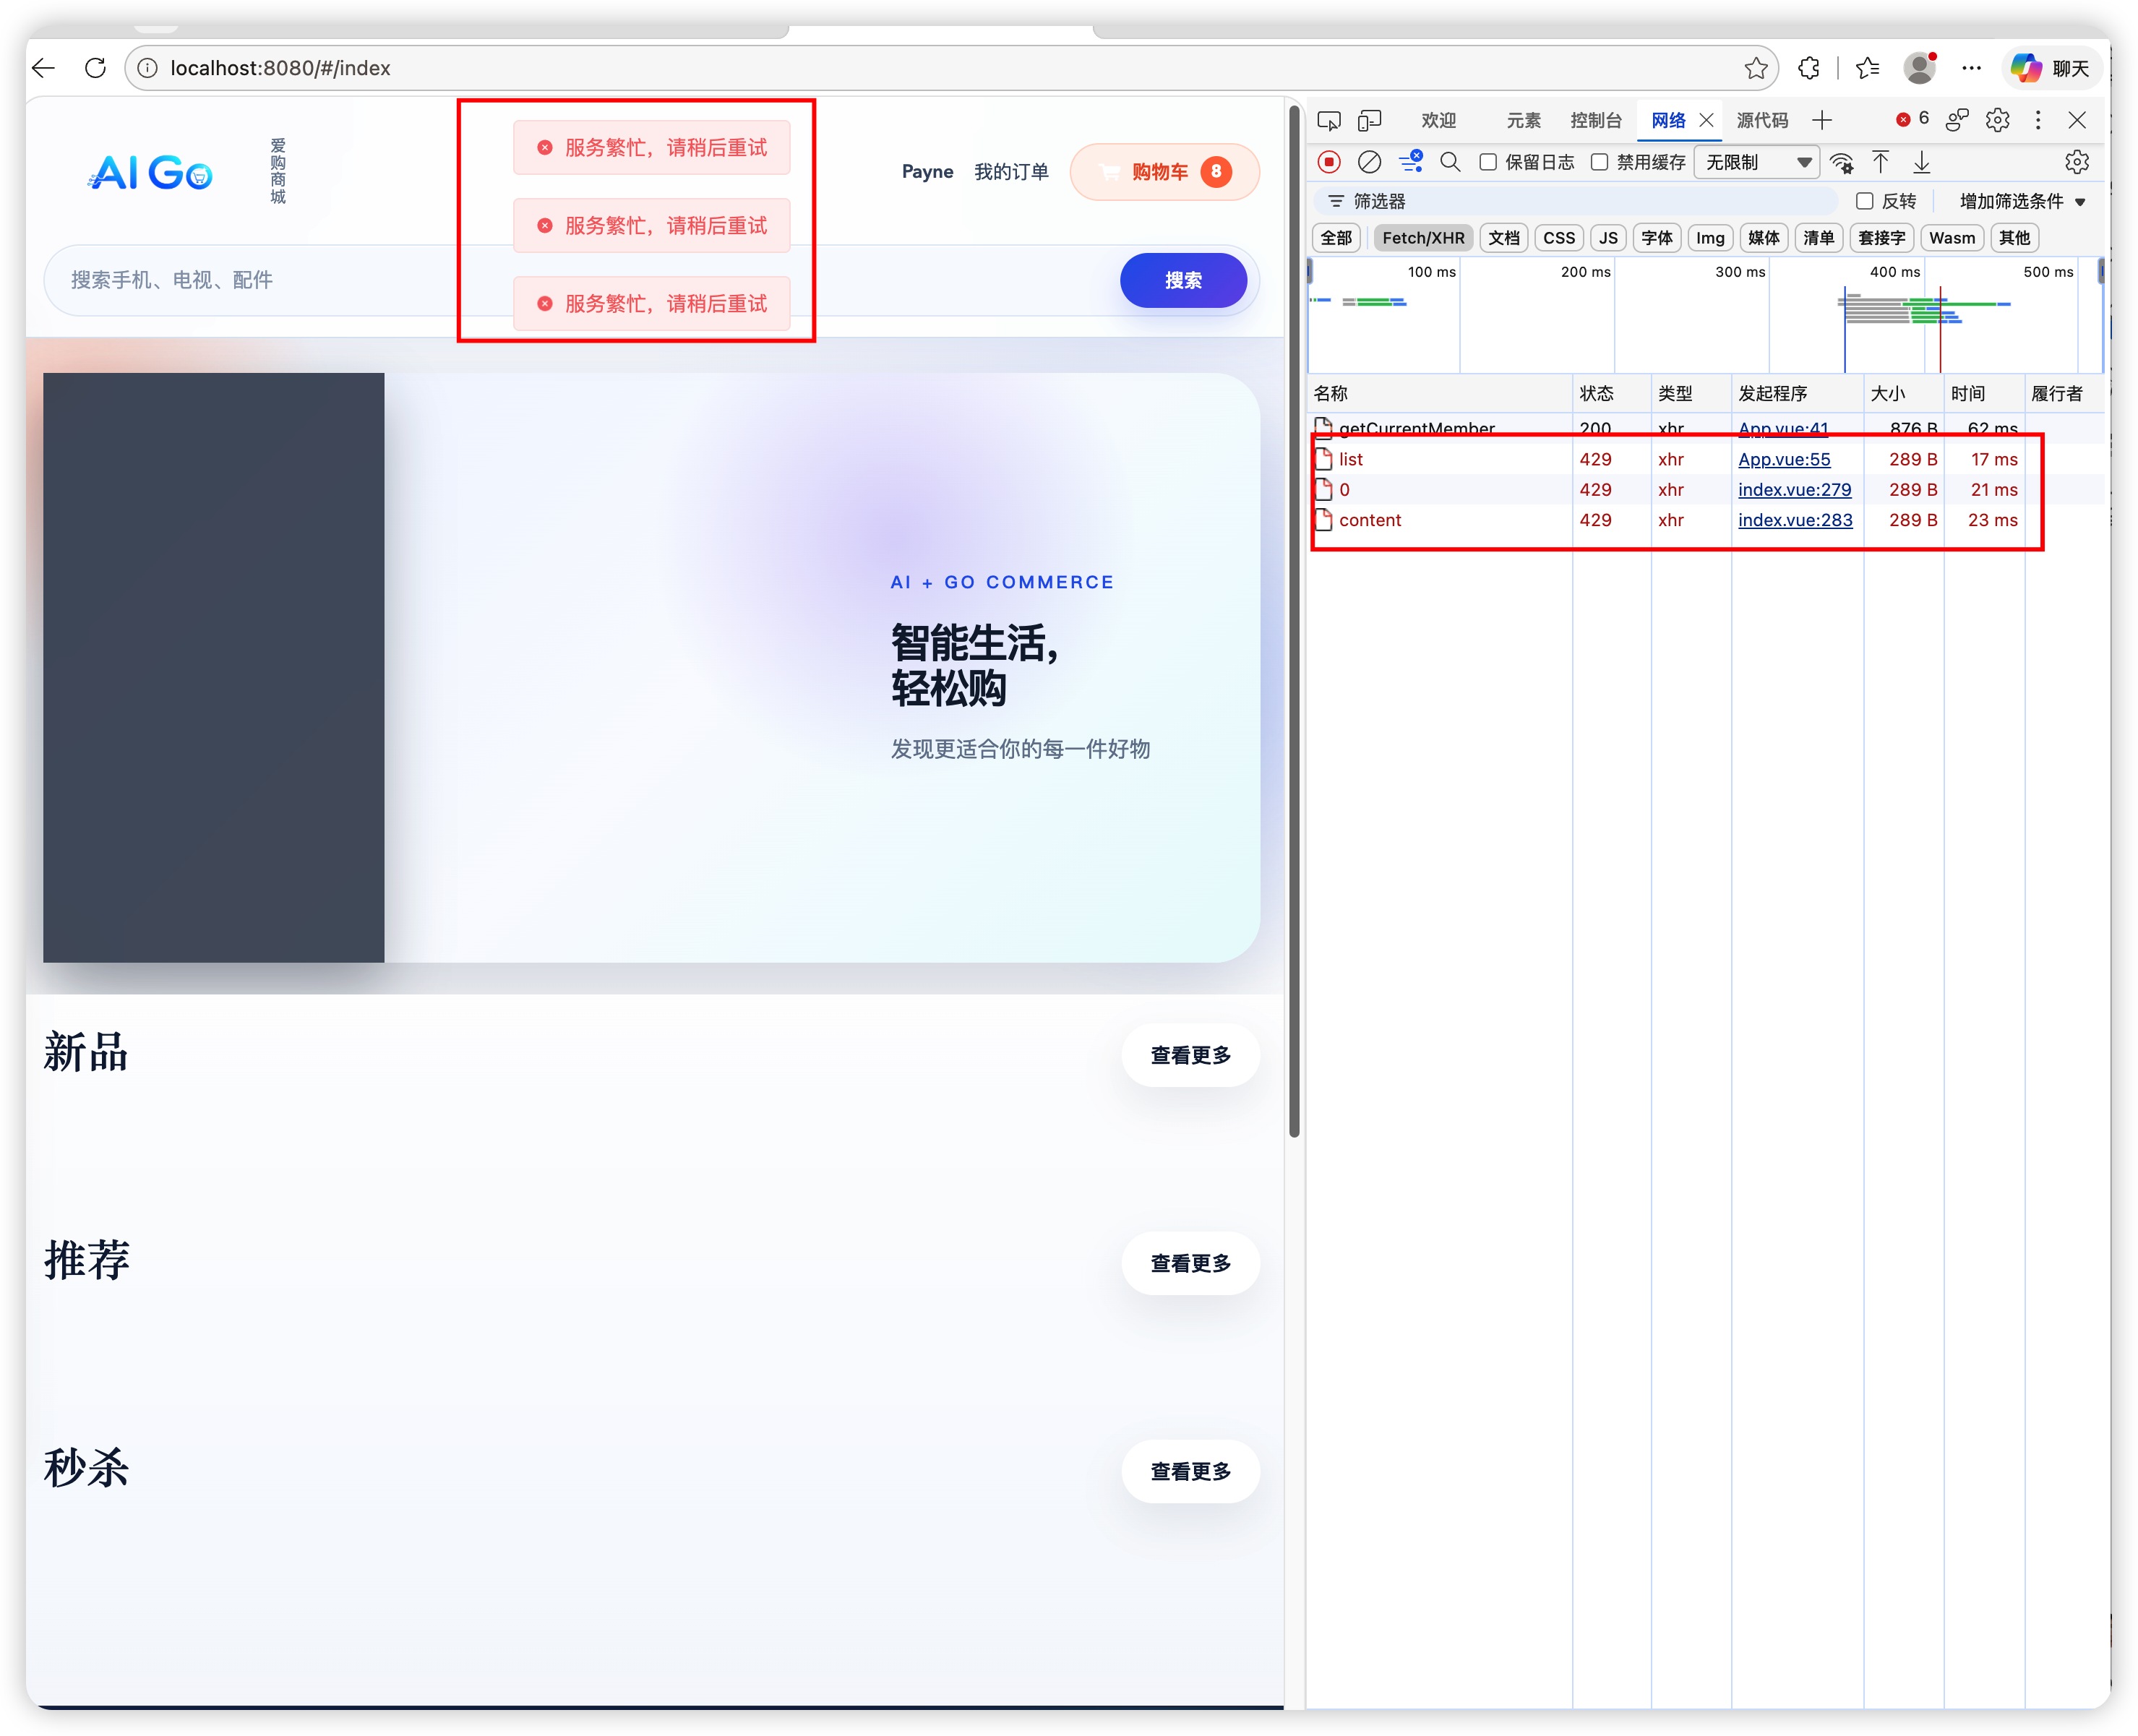Switch to the 控制台 tab

pyautogui.click(x=1595, y=121)
